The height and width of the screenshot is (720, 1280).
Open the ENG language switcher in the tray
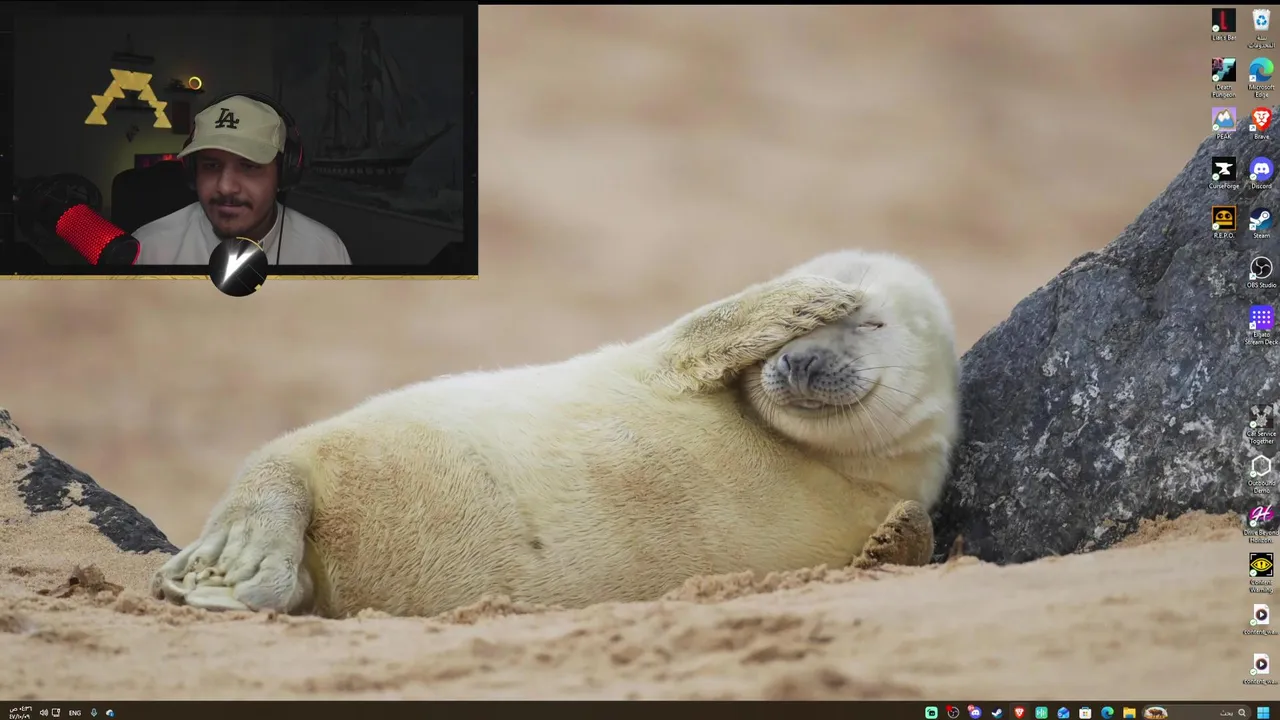[75, 713]
